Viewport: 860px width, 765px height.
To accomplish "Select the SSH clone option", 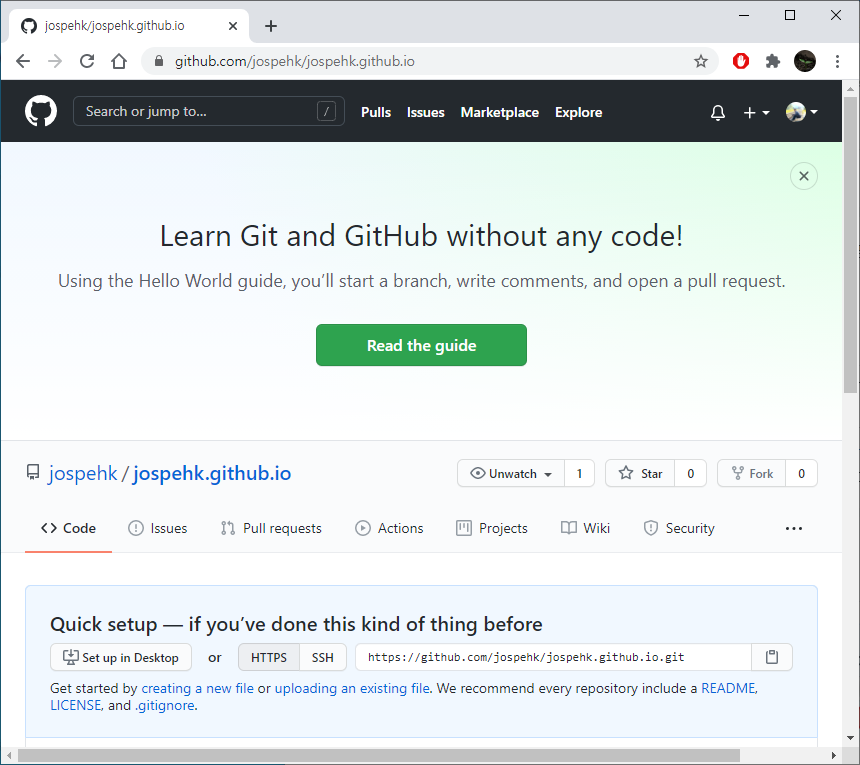I will (x=323, y=657).
